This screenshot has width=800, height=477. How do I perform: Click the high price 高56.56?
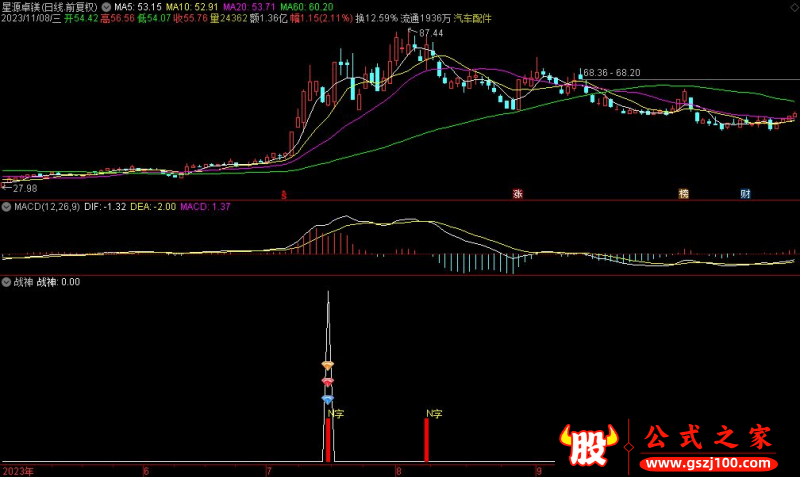pyautogui.click(x=117, y=18)
